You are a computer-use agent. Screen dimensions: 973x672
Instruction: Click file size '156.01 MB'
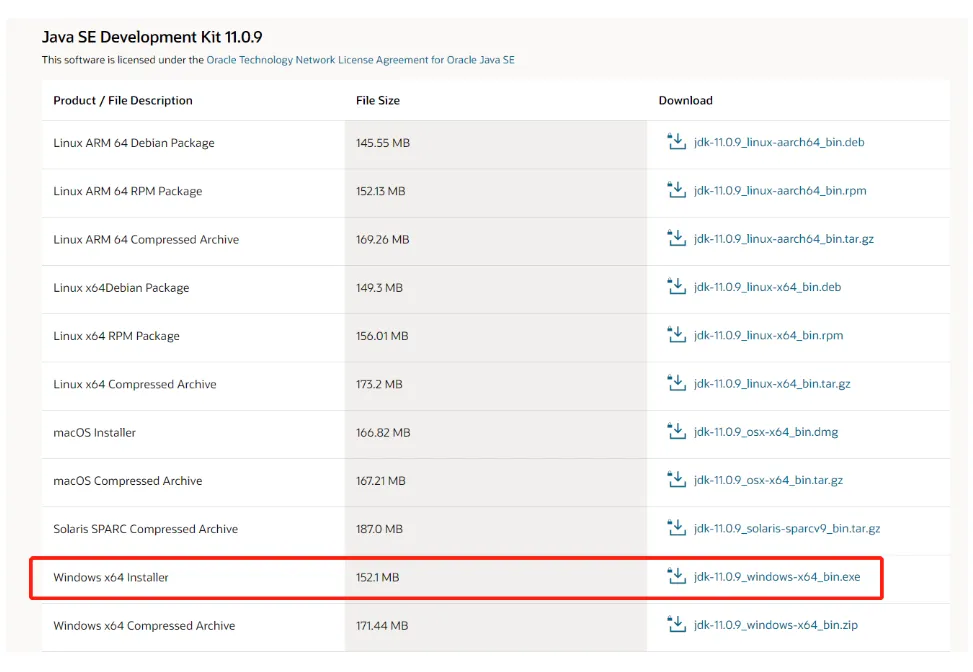[382, 336]
